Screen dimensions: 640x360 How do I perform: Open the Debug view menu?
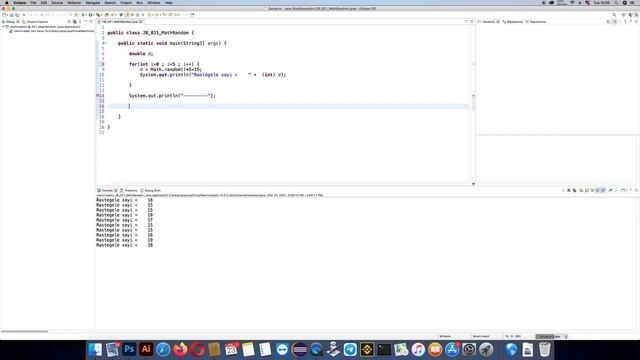(80, 22)
